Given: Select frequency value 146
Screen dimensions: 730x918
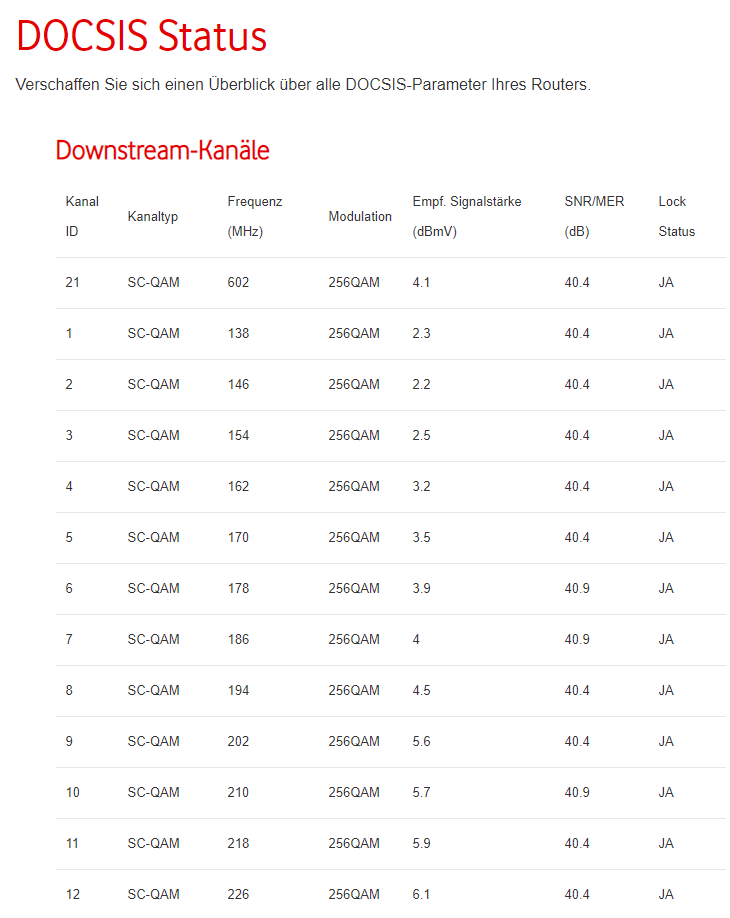Looking at the screenshot, I should pos(238,384).
